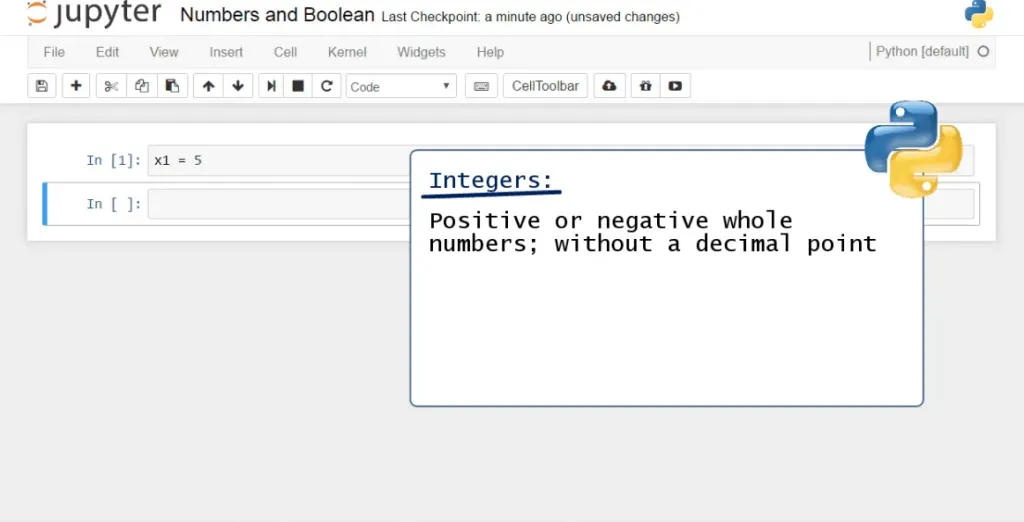Open the File menu
1024x522 pixels.
pyautogui.click(x=54, y=52)
